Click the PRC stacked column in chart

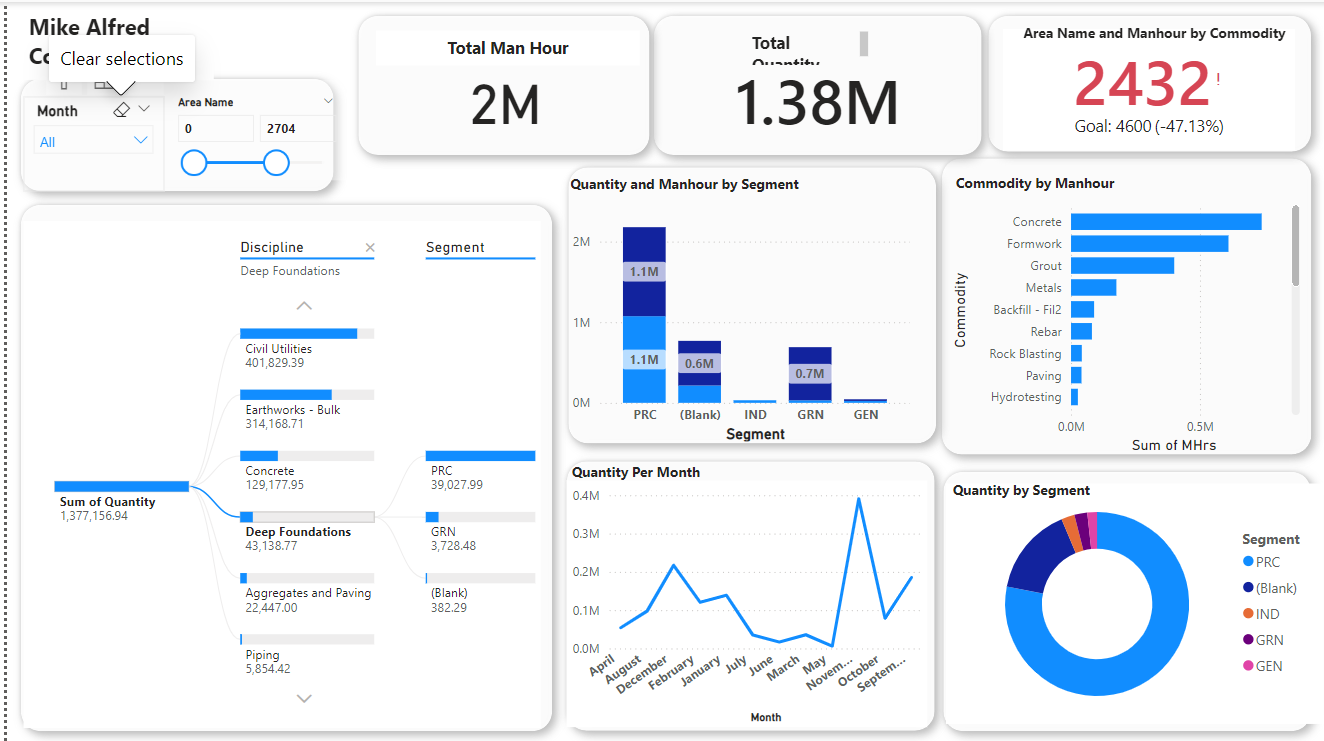[x=644, y=314]
